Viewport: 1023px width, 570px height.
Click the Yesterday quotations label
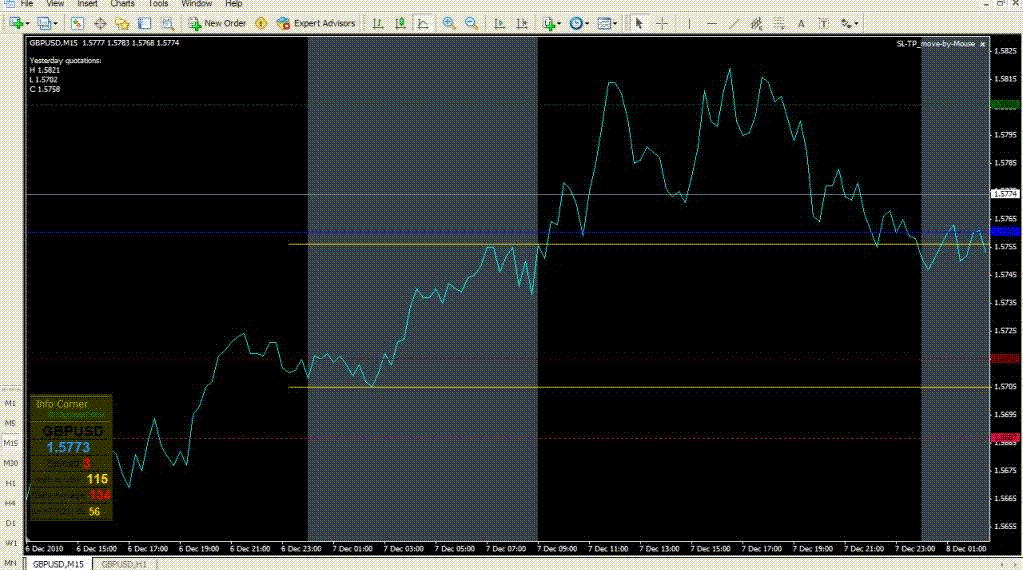click(x=65, y=60)
